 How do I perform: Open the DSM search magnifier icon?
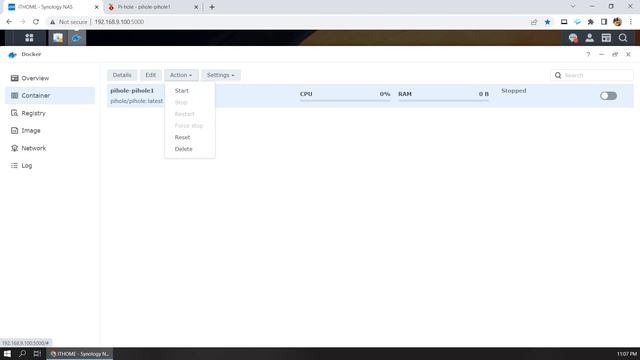[623, 38]
